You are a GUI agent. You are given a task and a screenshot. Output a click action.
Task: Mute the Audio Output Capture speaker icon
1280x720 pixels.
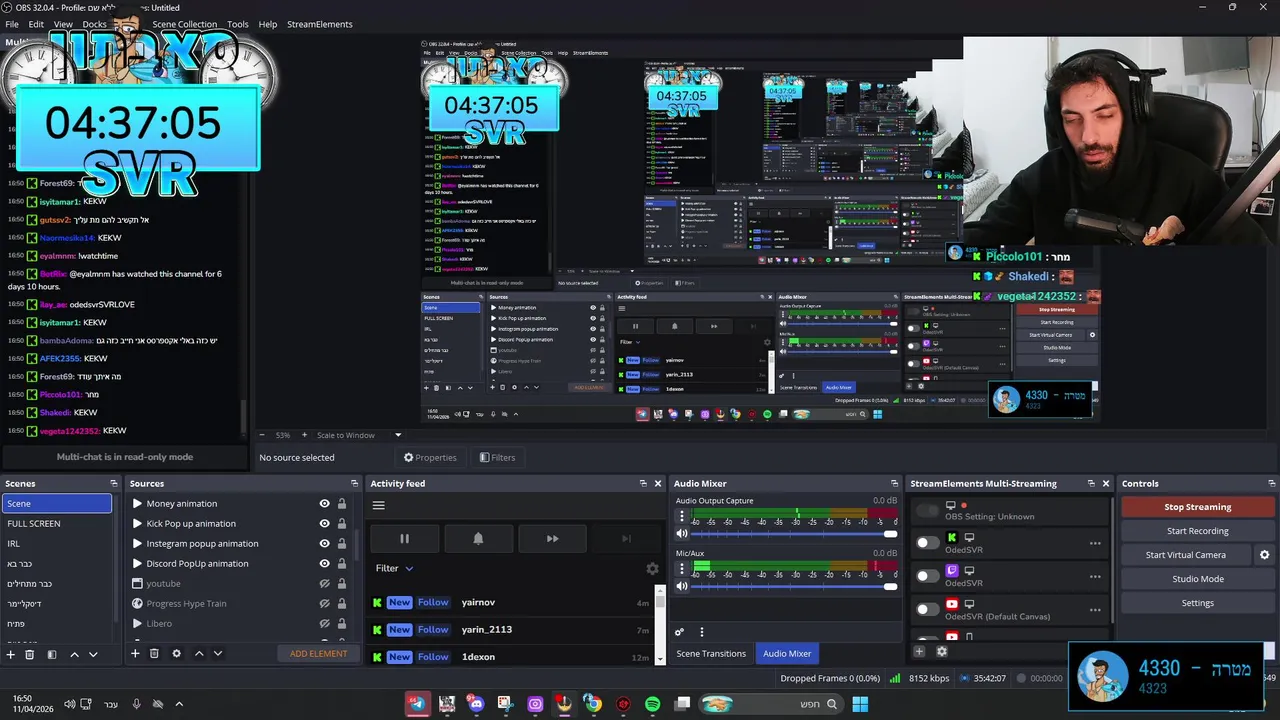pos(682,534)
